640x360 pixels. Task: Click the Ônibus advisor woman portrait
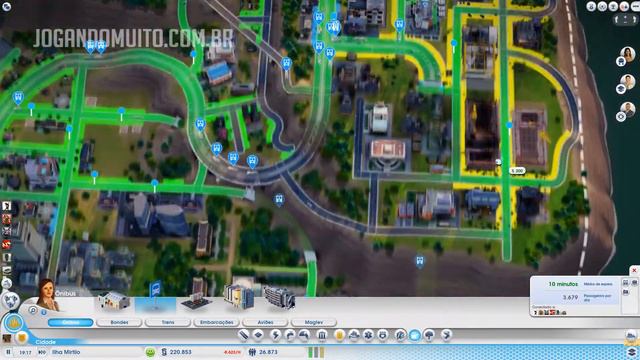(x=47, y=294)
